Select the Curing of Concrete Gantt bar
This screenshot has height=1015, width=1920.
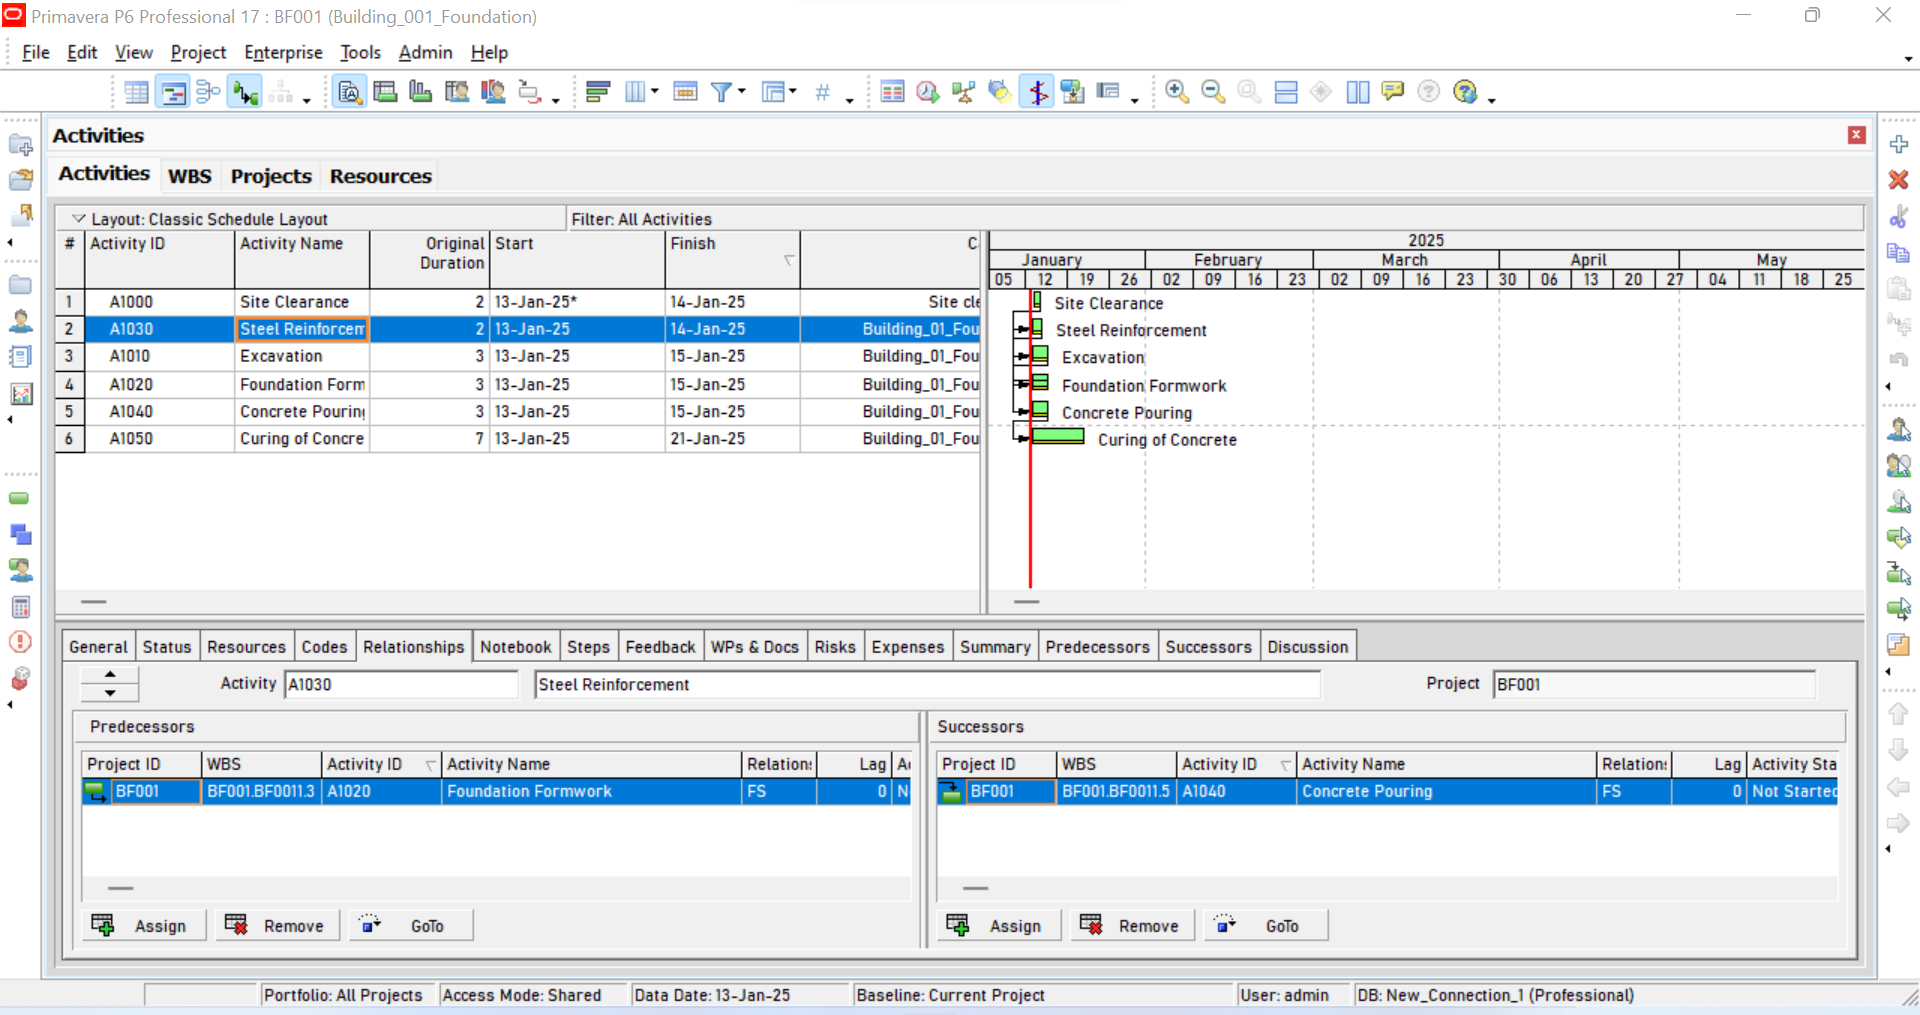[1058, 436]
